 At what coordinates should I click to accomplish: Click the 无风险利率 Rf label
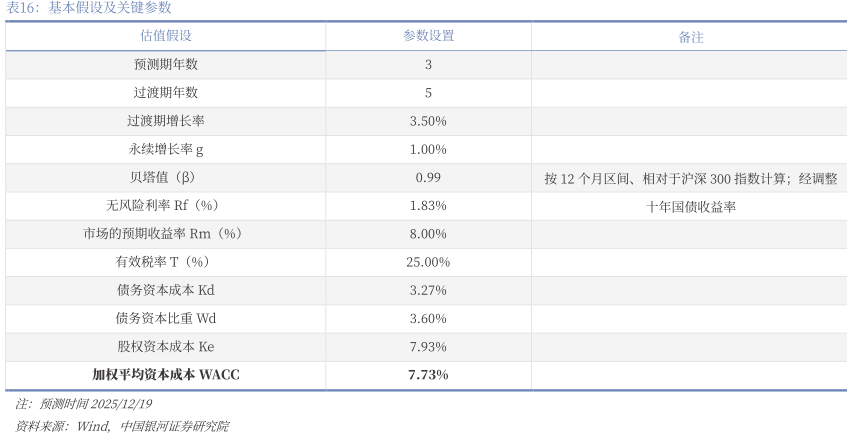pyautogui.click(x=165, y=205)
